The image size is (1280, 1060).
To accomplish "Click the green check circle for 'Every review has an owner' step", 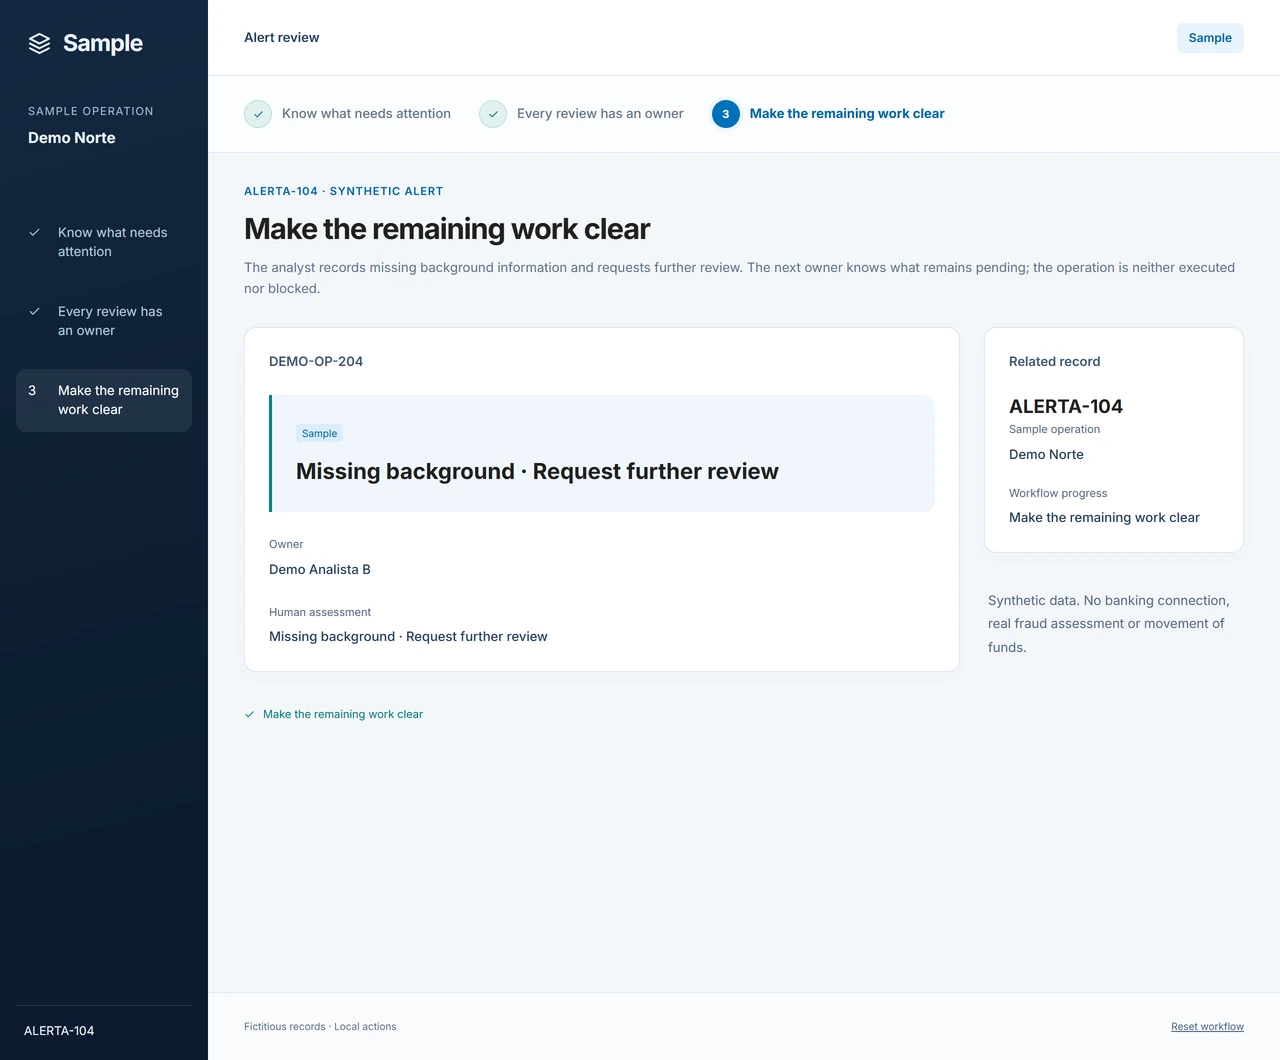I will 493,114.
